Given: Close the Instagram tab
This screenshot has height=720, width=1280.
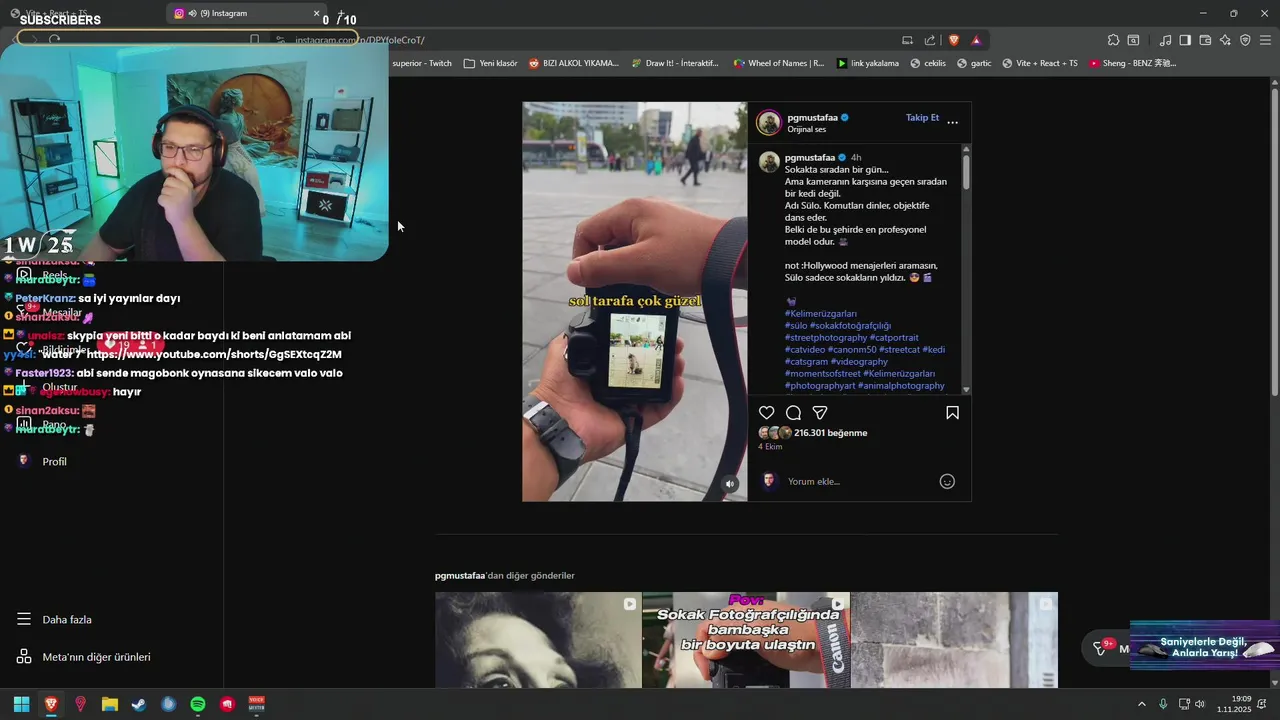Looking at the screenshot, I should (x=316, y=13).
